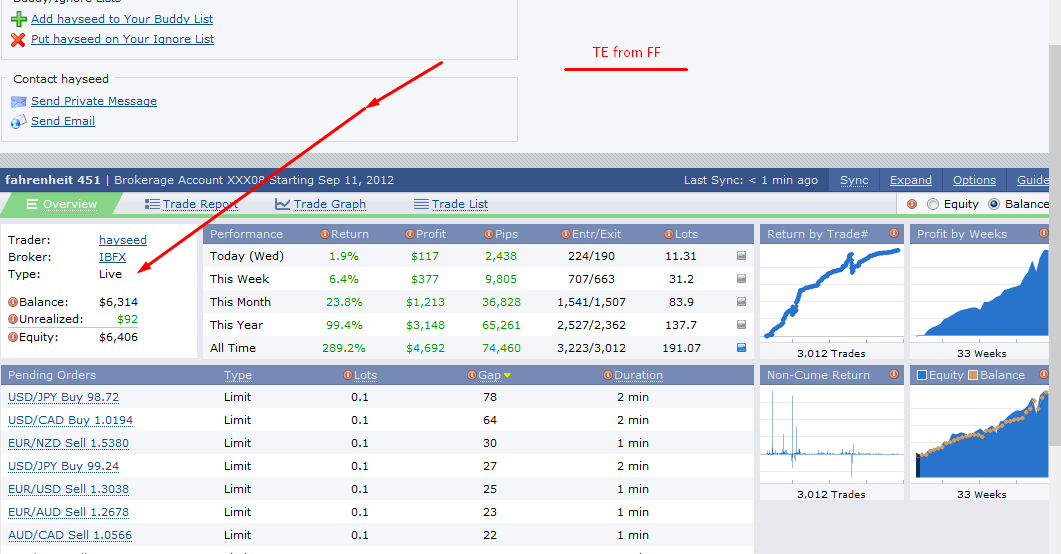Select the Equity radio button
Image resolution: width=1061 pixels, height=554 pixels.
pos(933,204)
